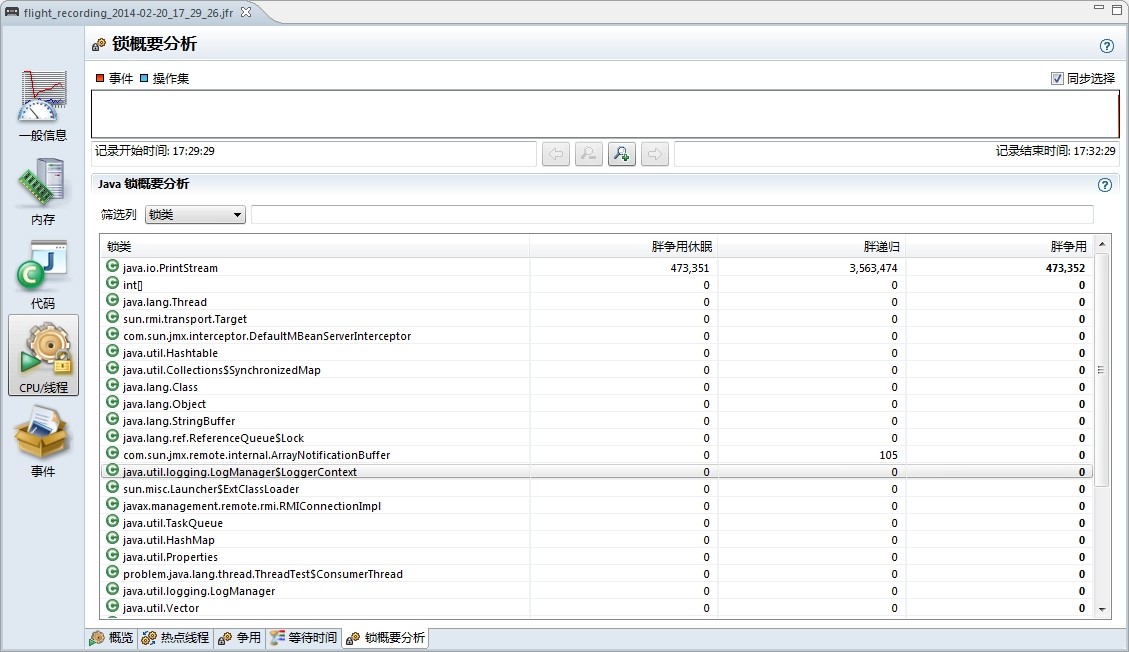Screen dimensions: 1129x652
Task: Click the table scrollbar down arrow
Action: coord(1103,609)
